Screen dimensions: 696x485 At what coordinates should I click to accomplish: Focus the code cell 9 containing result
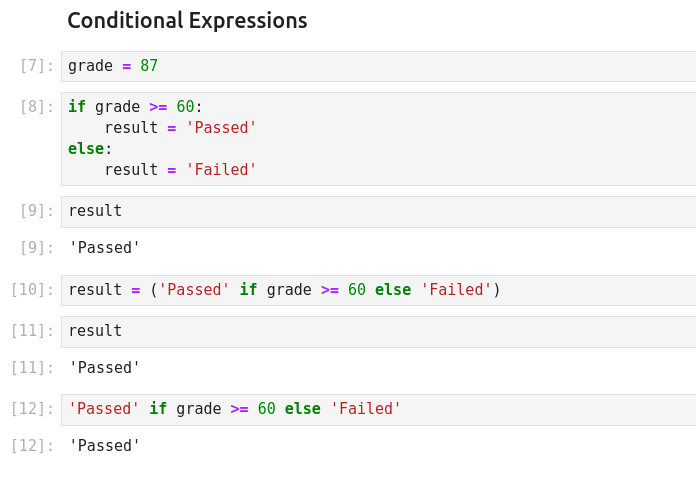point(380,211)
